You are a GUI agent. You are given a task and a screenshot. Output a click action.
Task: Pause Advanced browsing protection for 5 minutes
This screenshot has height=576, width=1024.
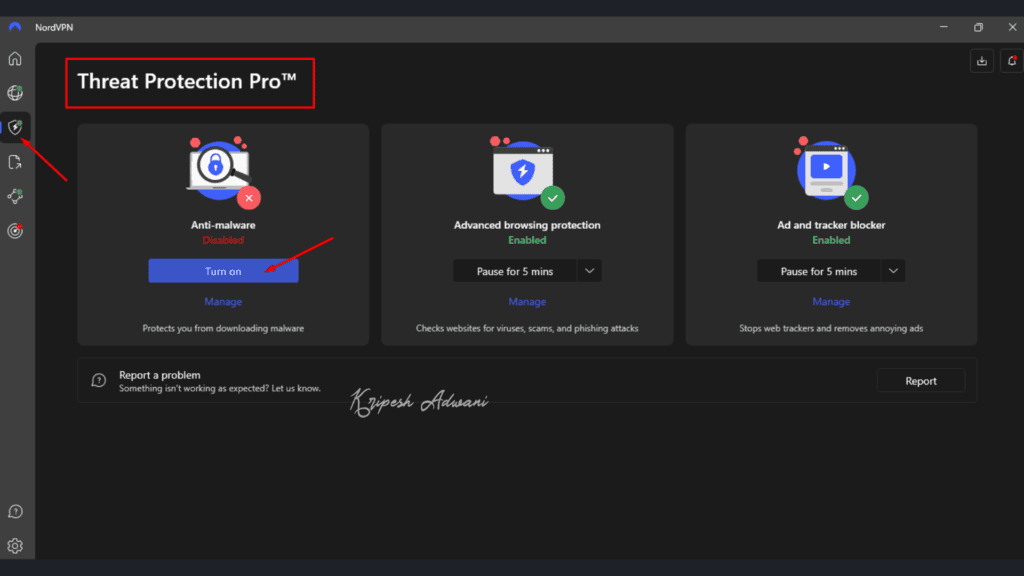click(x=515, y=270)
